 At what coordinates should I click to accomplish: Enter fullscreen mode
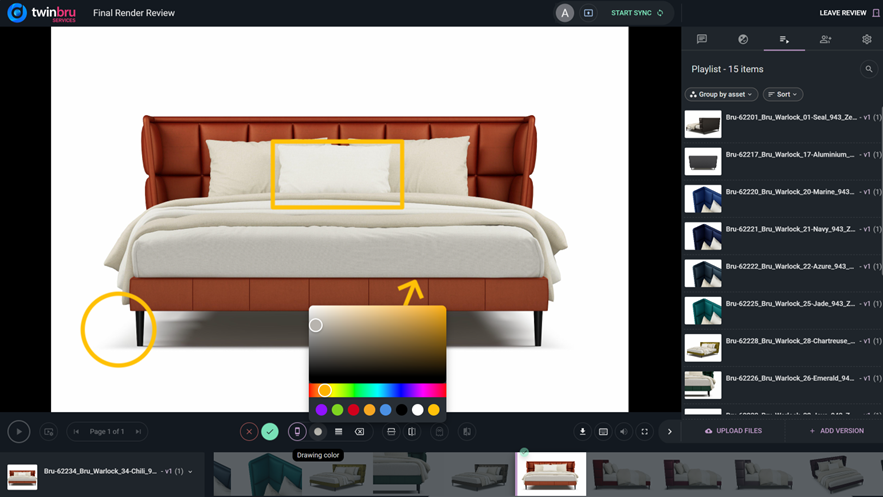(644, 432)
